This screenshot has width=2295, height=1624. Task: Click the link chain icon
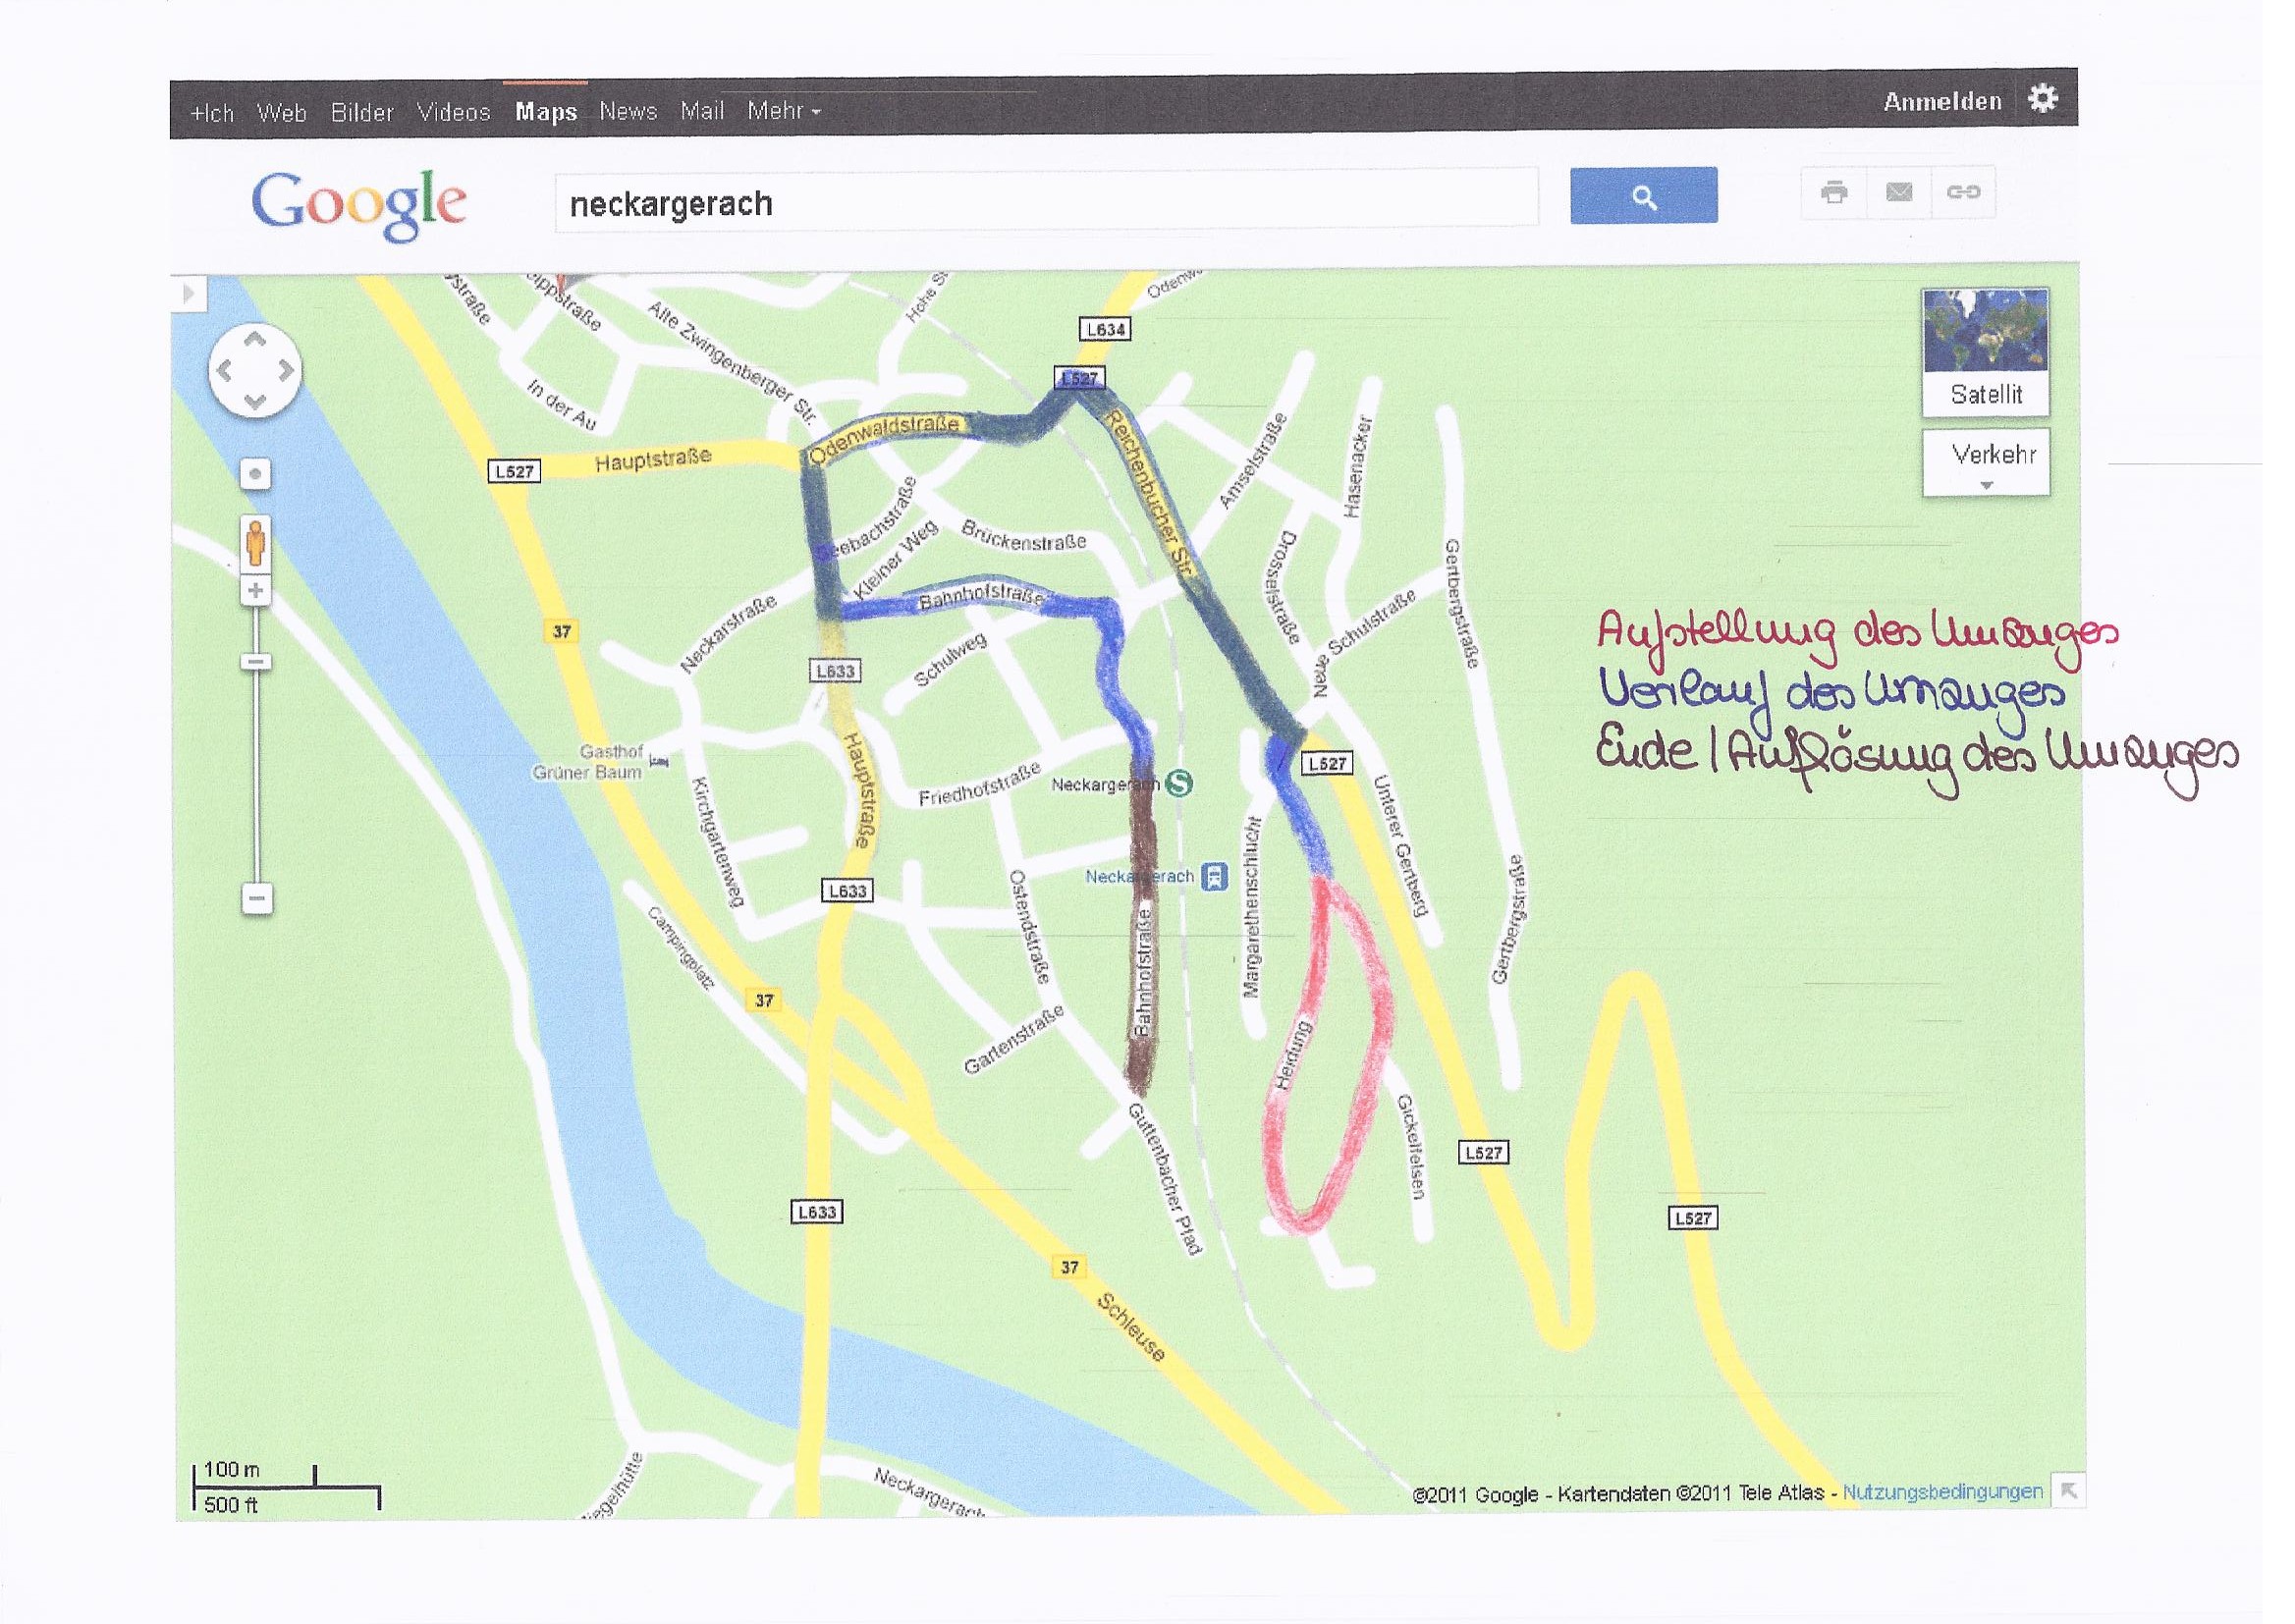(1962, 192)
